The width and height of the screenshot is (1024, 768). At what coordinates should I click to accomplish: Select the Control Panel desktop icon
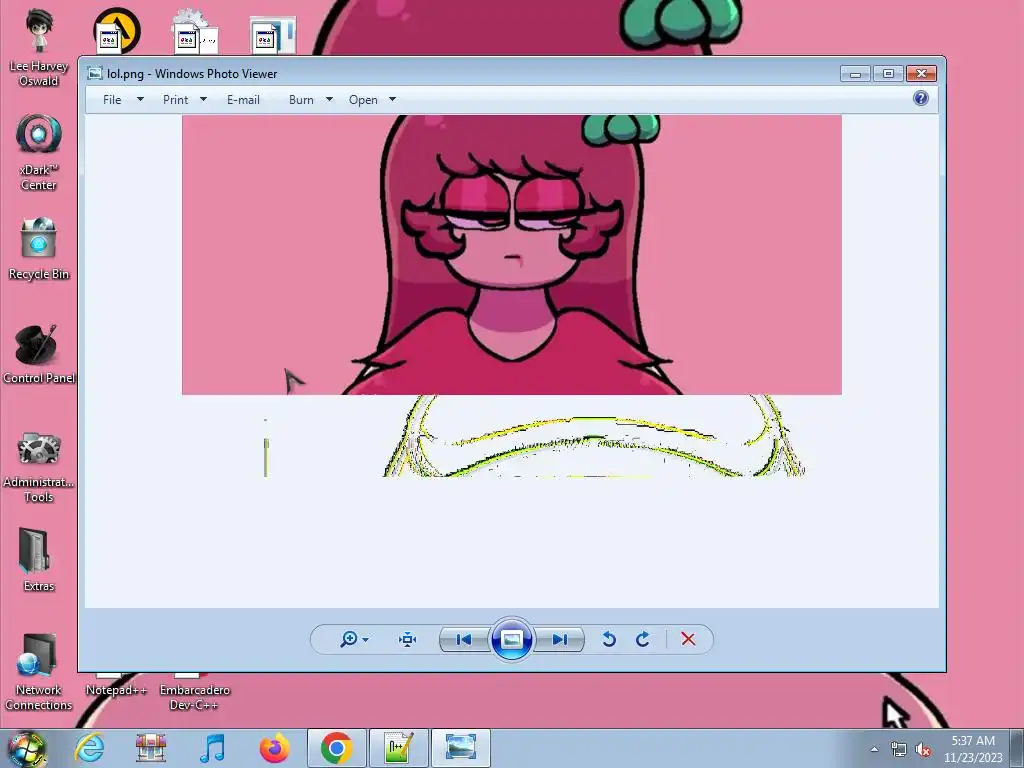click(x=39, y=353)
